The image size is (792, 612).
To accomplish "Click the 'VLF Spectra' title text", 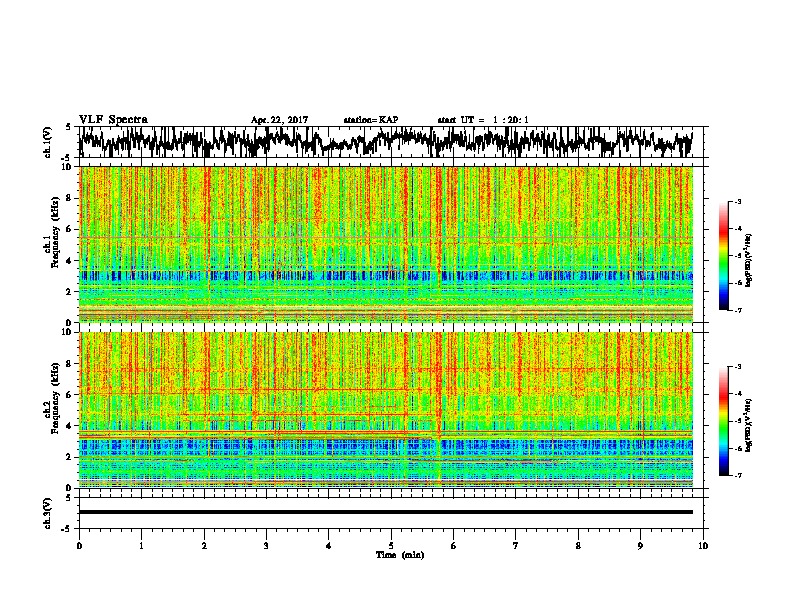I will point(113,120).
